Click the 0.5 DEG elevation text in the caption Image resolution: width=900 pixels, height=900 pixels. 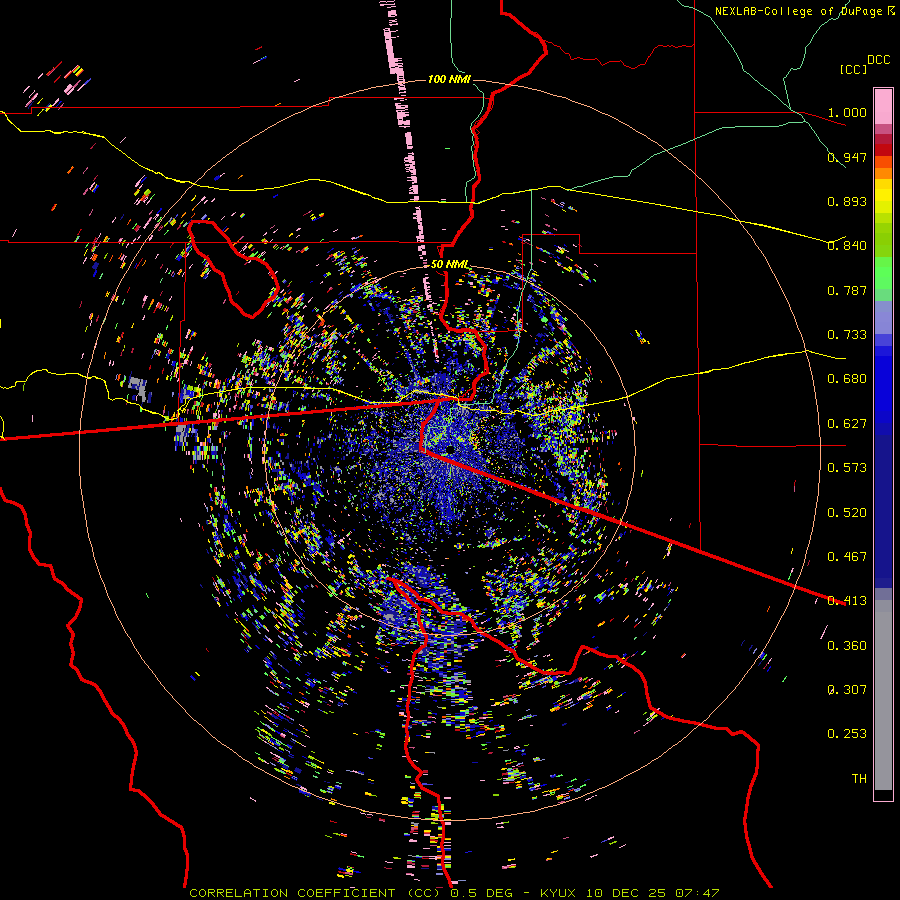pyautogui.click(x=482, y=893)
